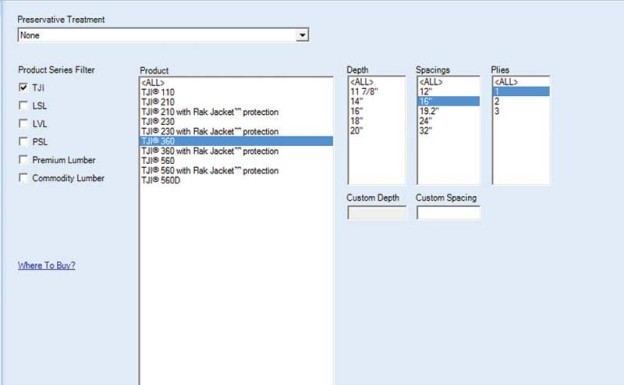
Task: Tick the Premium Lumber checkbox
Action: coord(23,160)
